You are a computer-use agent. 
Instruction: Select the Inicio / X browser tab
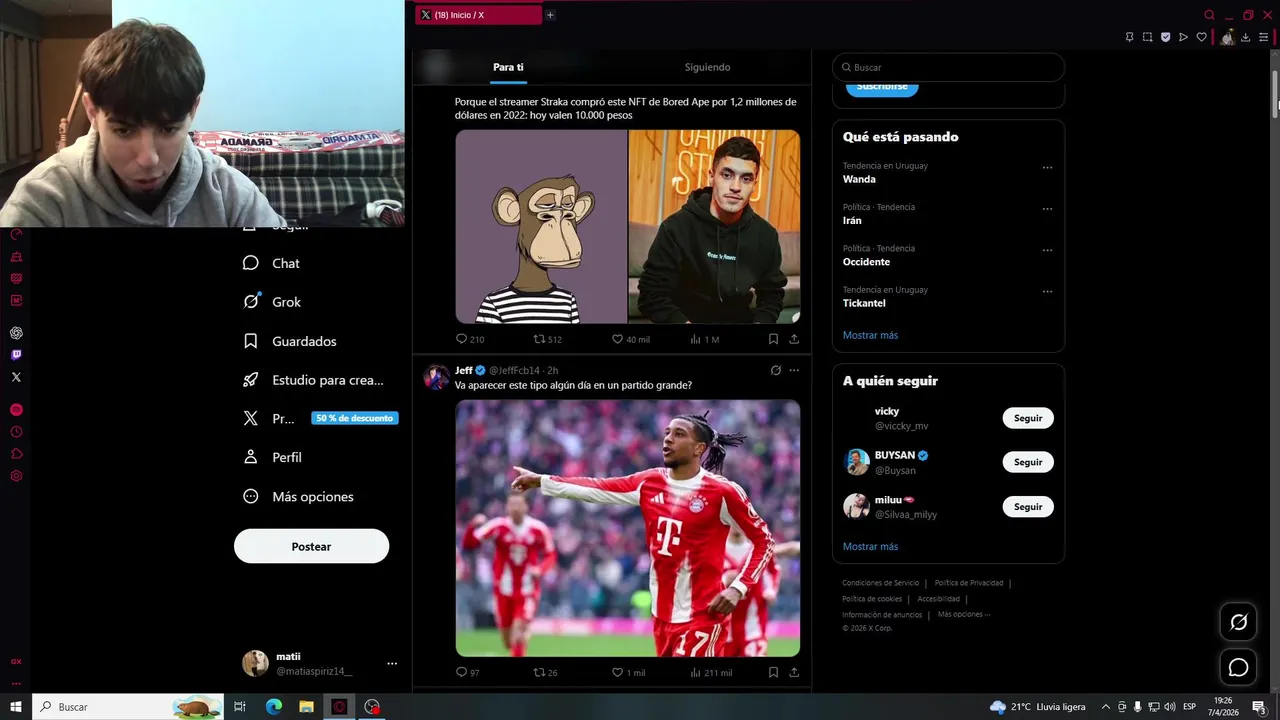[478, 15]
